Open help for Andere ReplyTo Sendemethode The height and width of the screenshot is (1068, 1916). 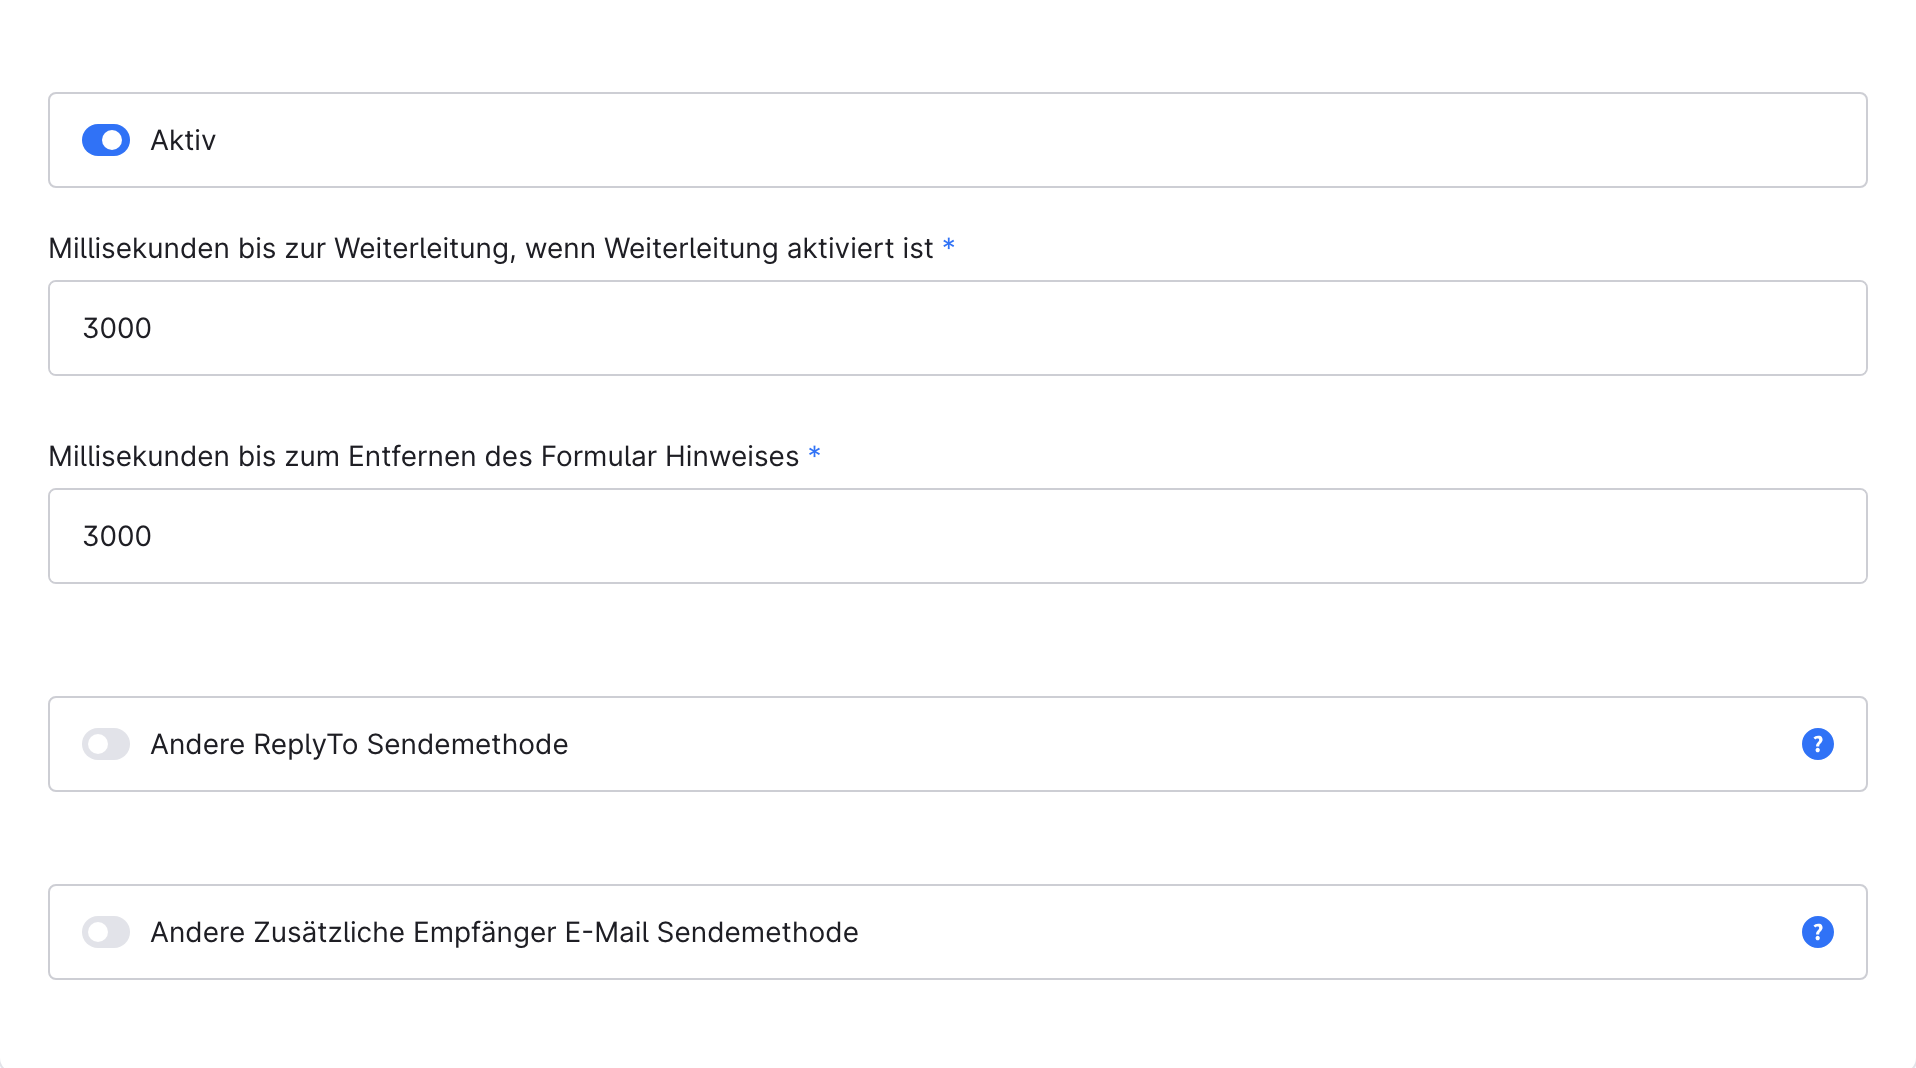[1817, 744]
